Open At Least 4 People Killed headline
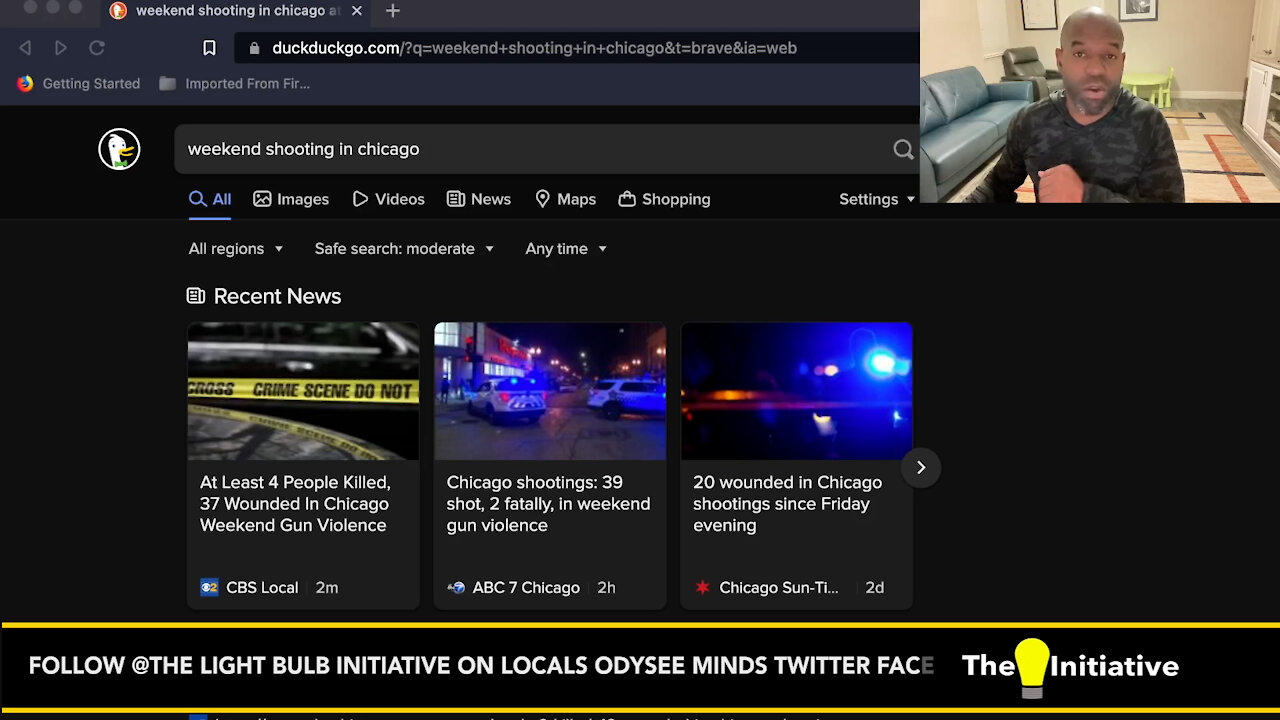The image size is (1280, 720). click(x=295, y=504)
